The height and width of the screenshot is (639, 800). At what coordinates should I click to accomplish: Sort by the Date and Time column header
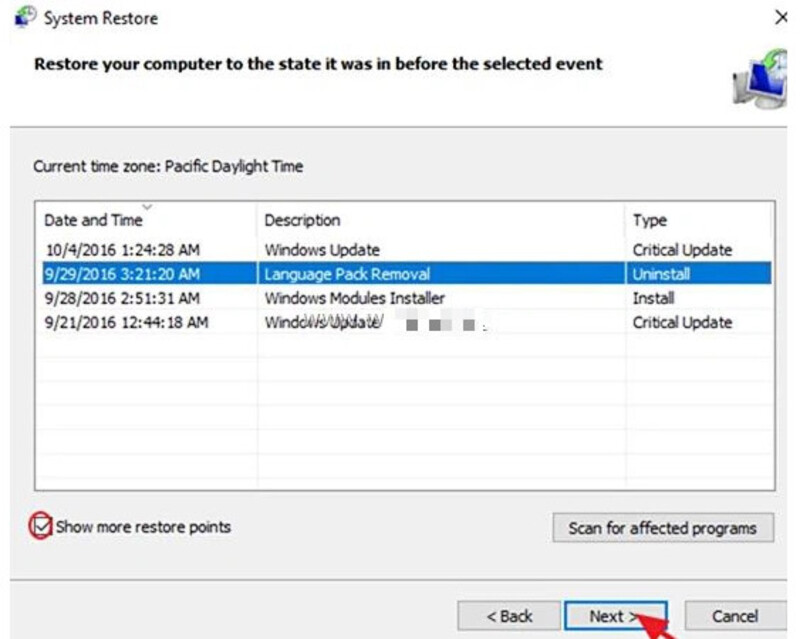tap(146, 220)
